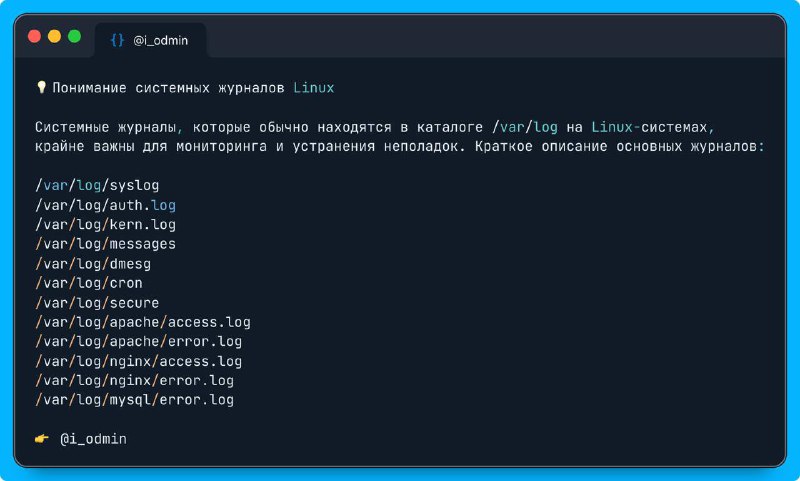Select the /var/log/mysql/error.log entry
800x481 pixels.
pos(135,400)
